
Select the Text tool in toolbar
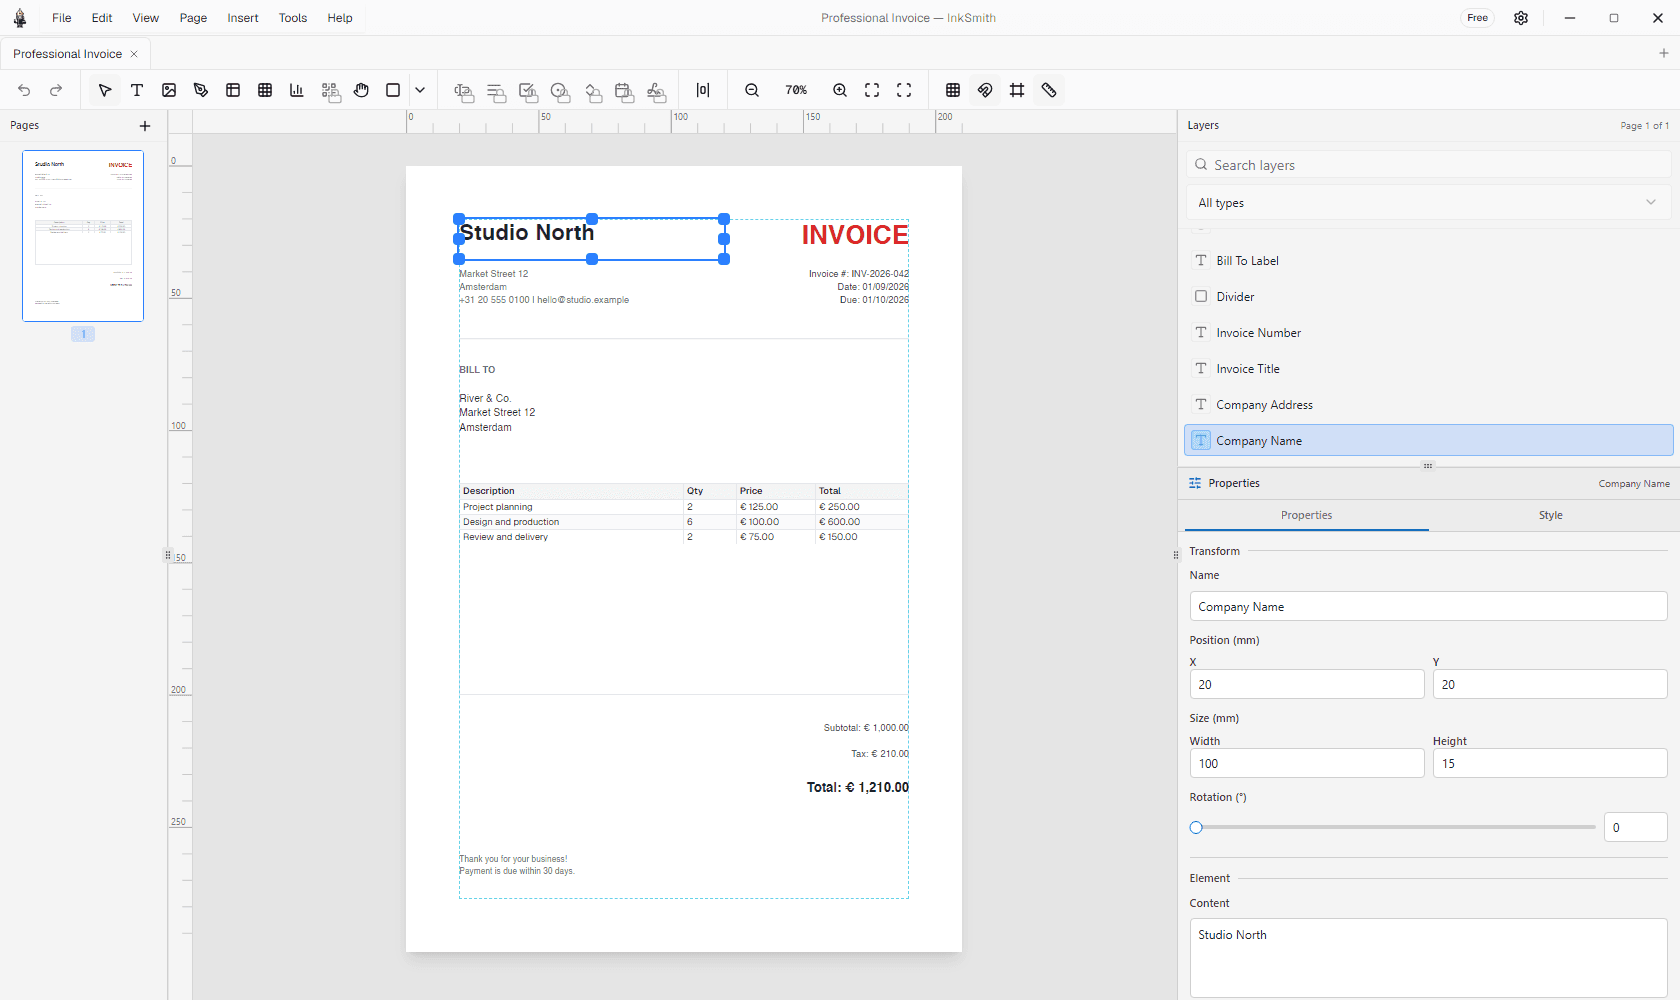tap(137, 90)
